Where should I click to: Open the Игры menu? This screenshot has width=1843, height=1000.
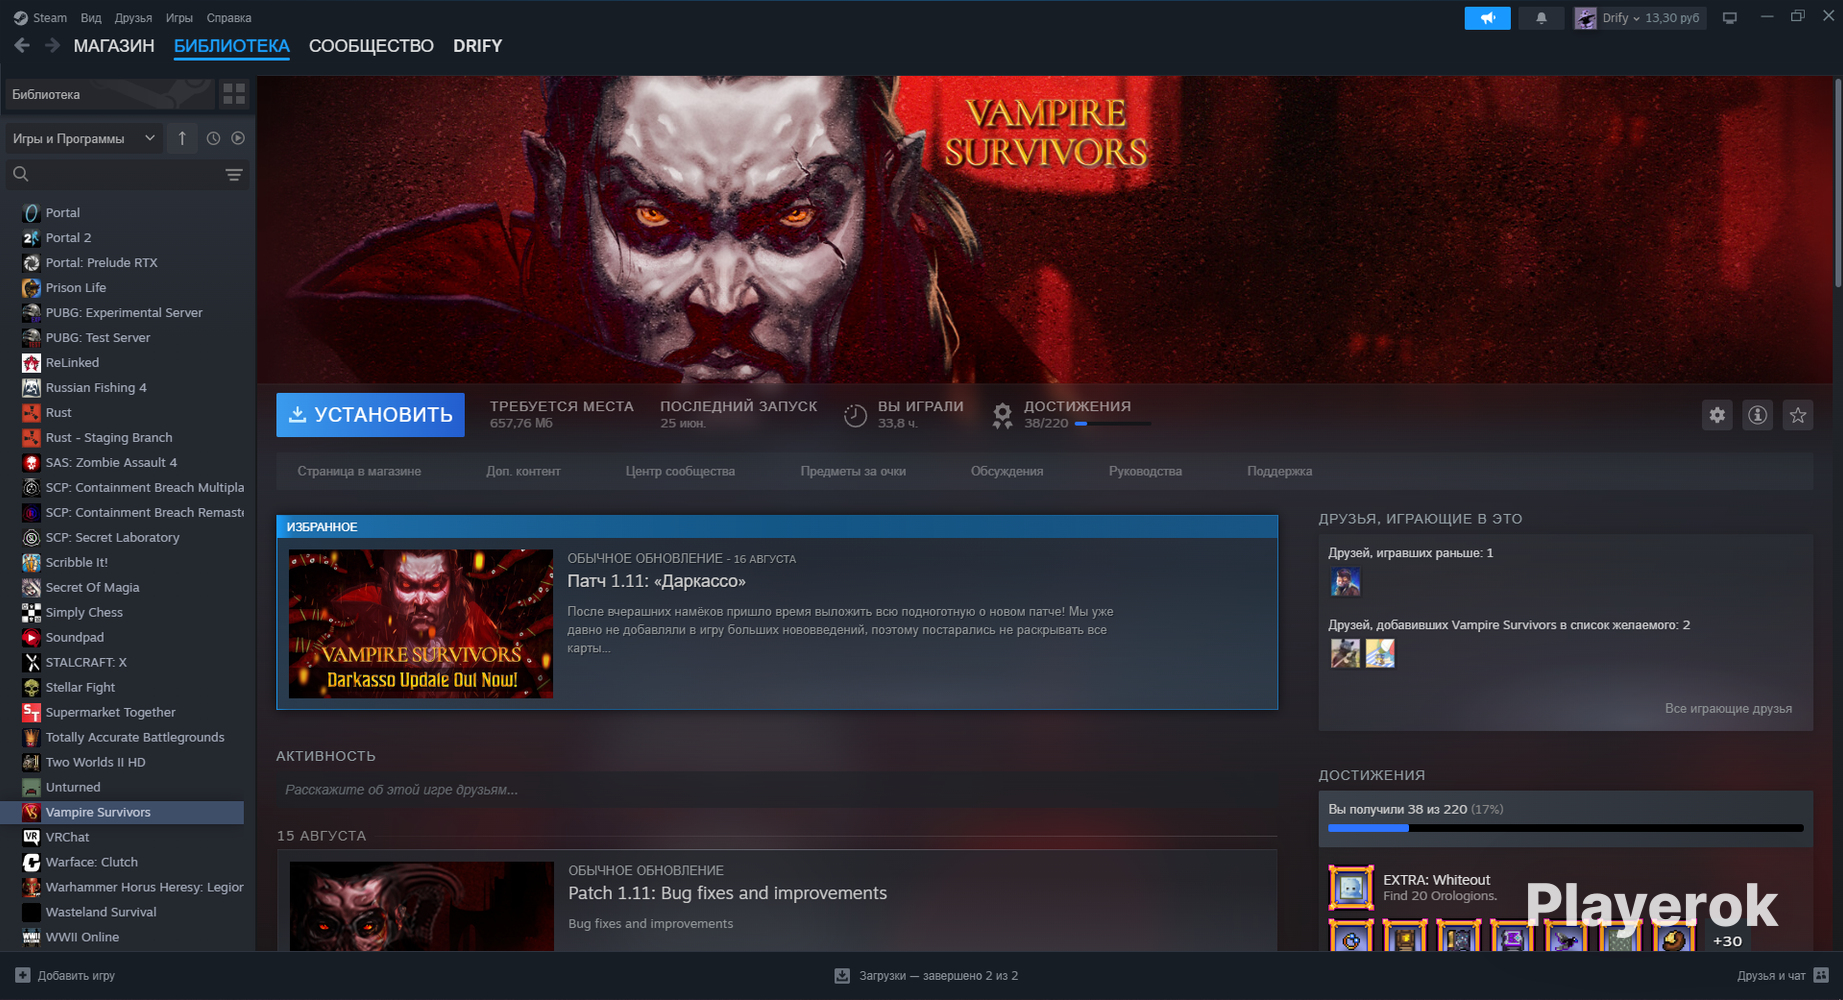pyautogui.click(x=179, y=18)
